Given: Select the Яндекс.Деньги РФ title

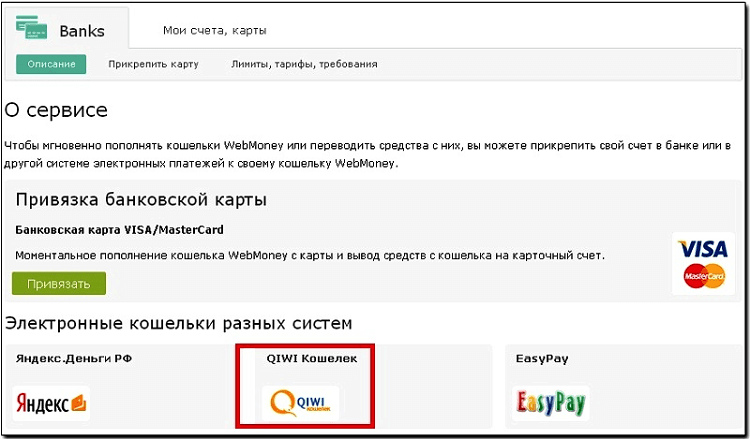Looking at the screenshot, I should tap(74, 359).
